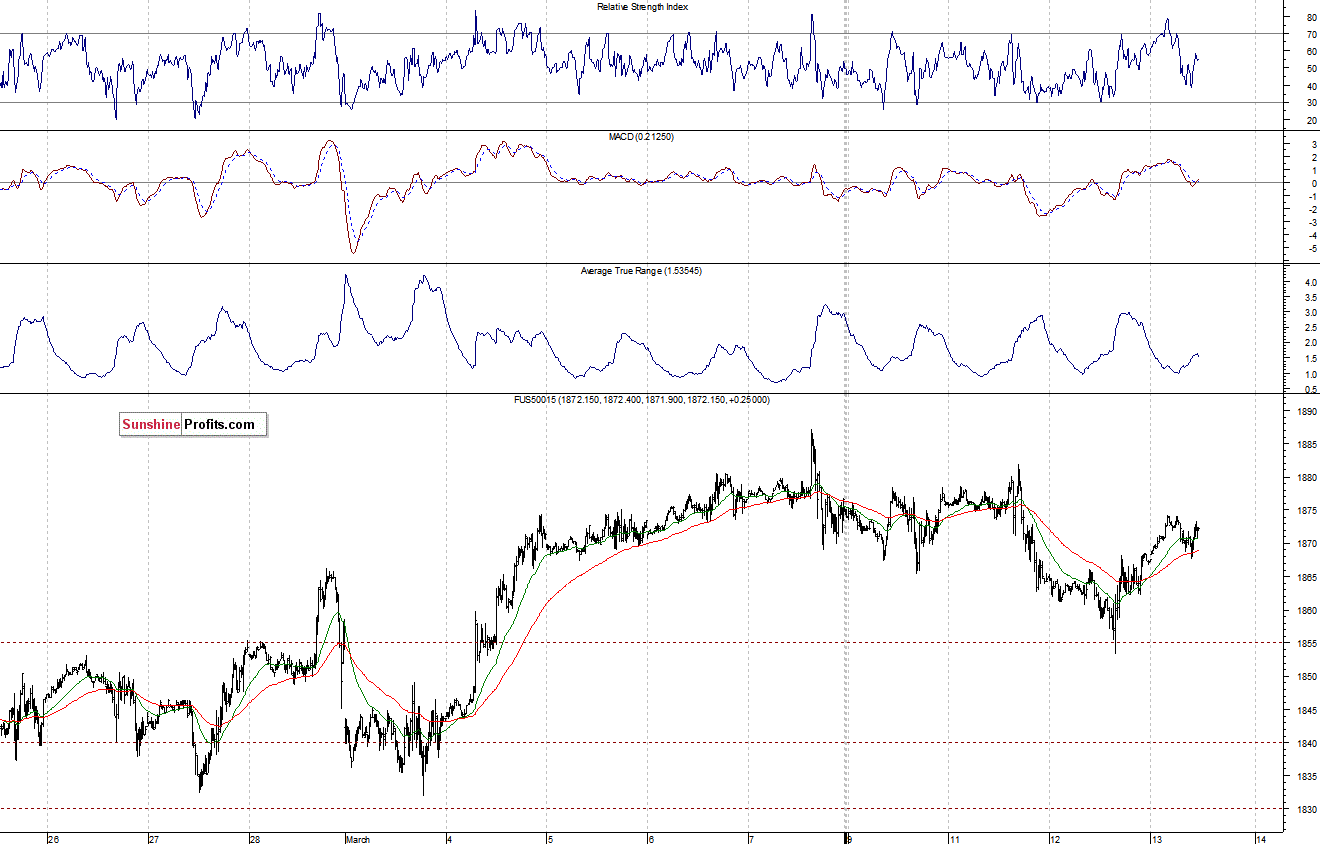Select the 12 date label on time axis
This screenshot has height=844, width=1320.
pyautogui.click(x=1054, y=839)
